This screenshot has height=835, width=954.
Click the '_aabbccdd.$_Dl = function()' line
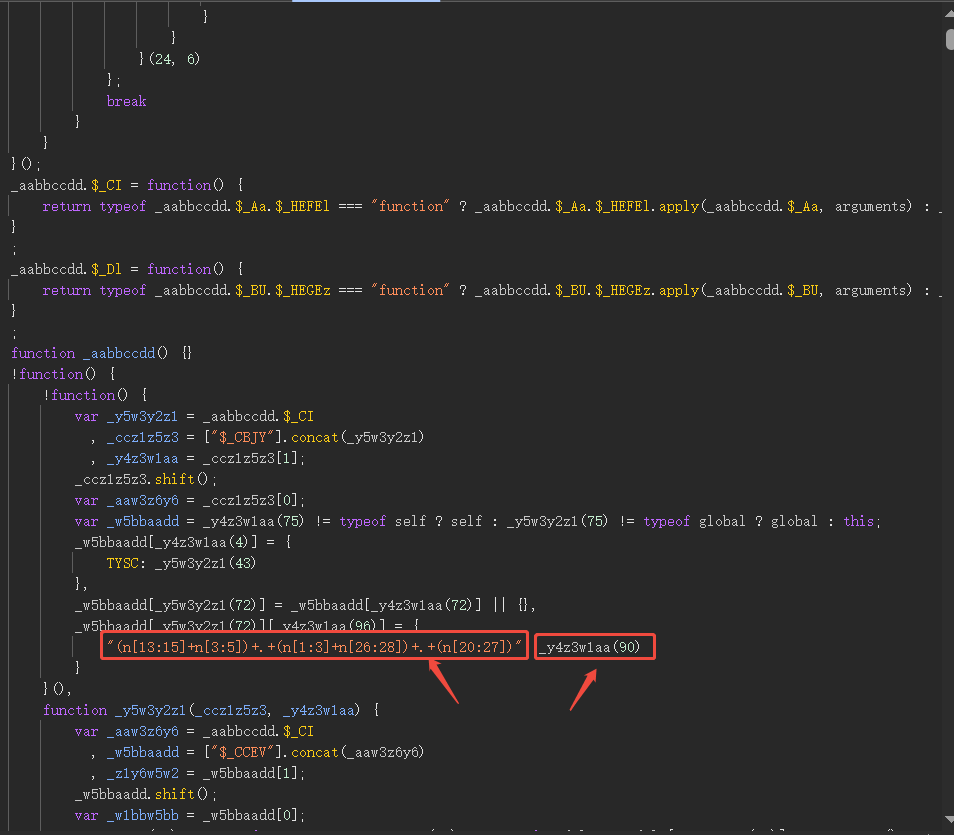tap(127, 269)
